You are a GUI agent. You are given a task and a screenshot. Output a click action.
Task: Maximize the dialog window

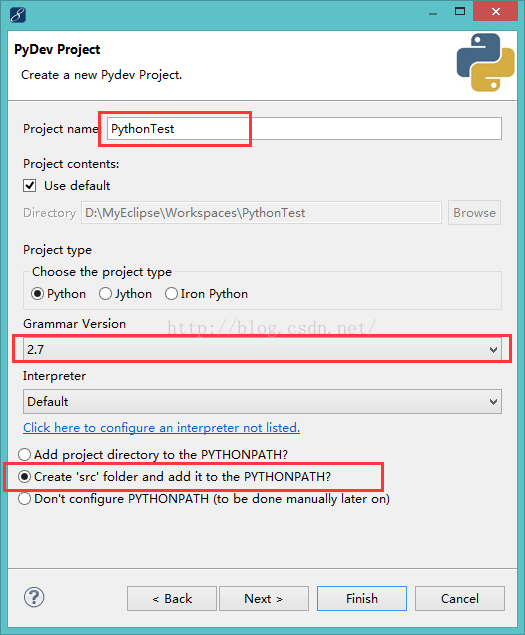pyautogui.click(x=460, y=11)
